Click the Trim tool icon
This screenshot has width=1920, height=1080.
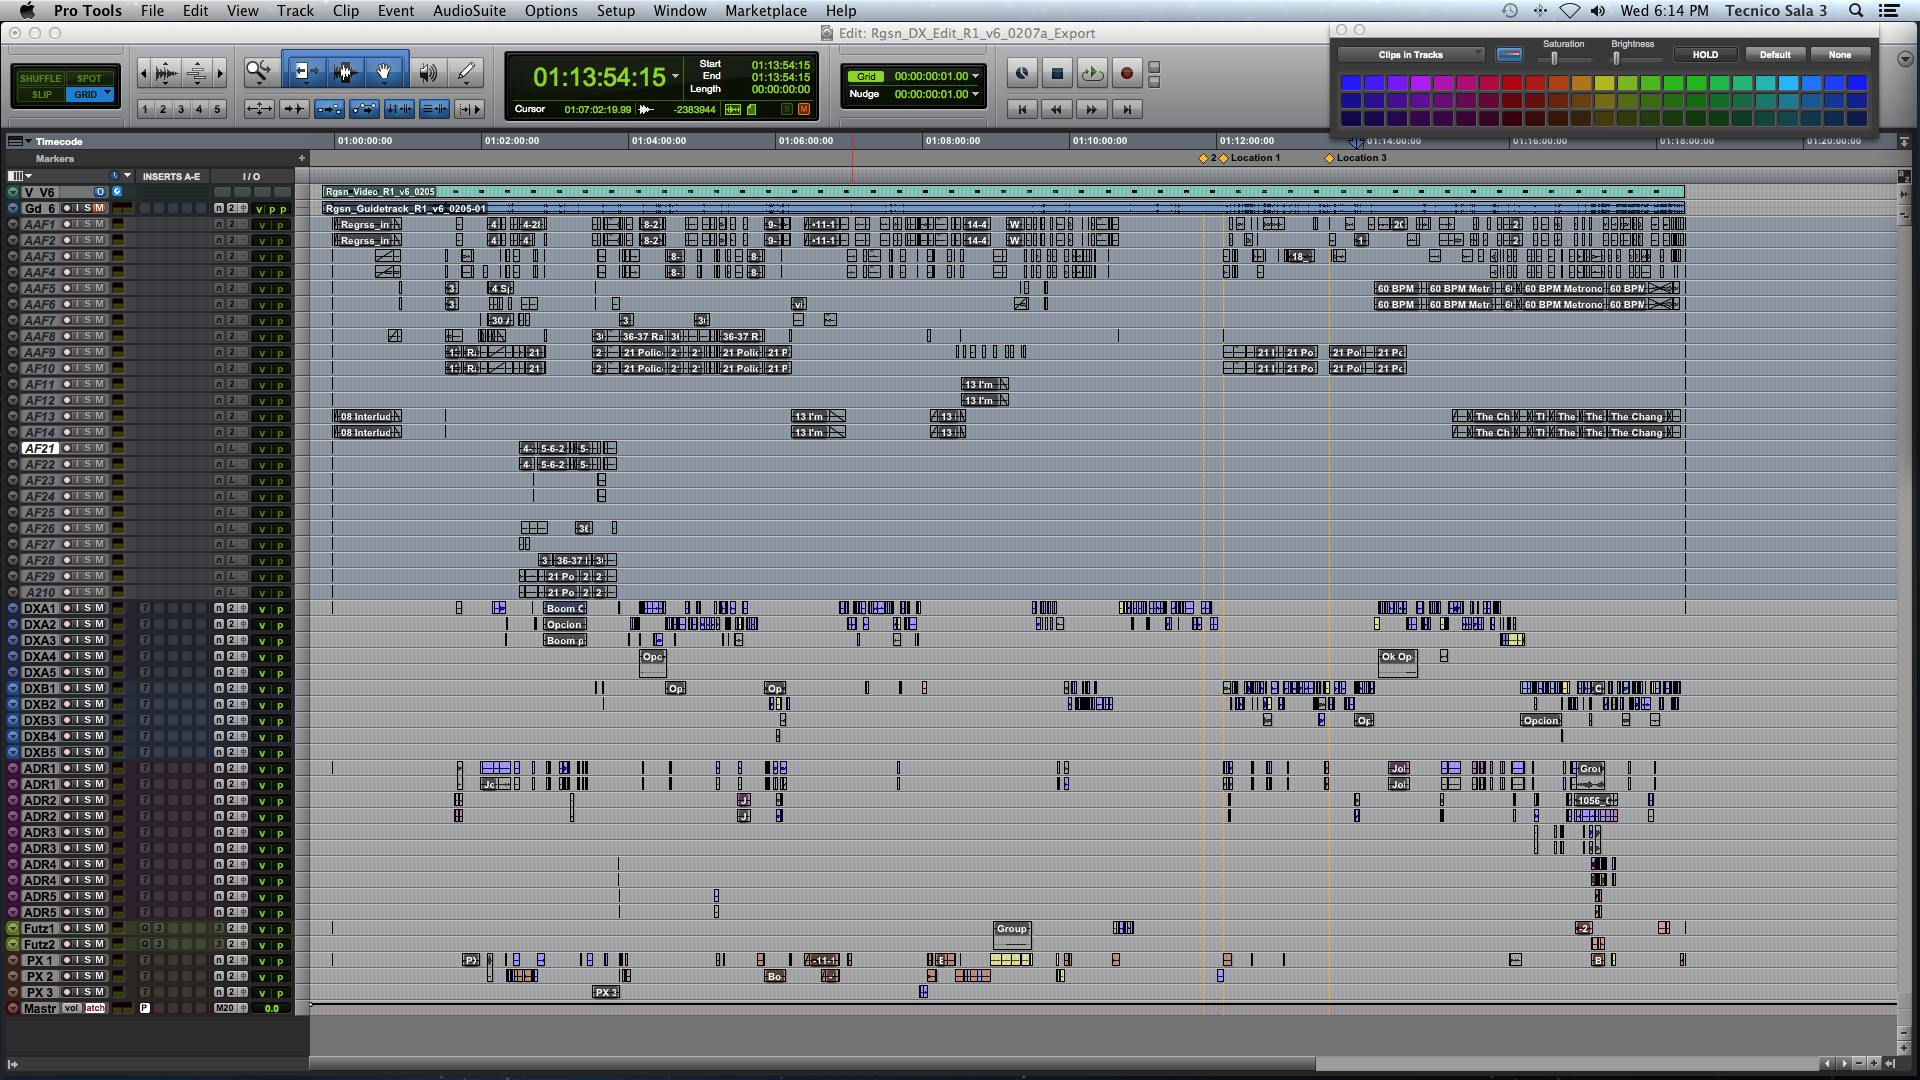pyautogui.click(x=305, y=71)
